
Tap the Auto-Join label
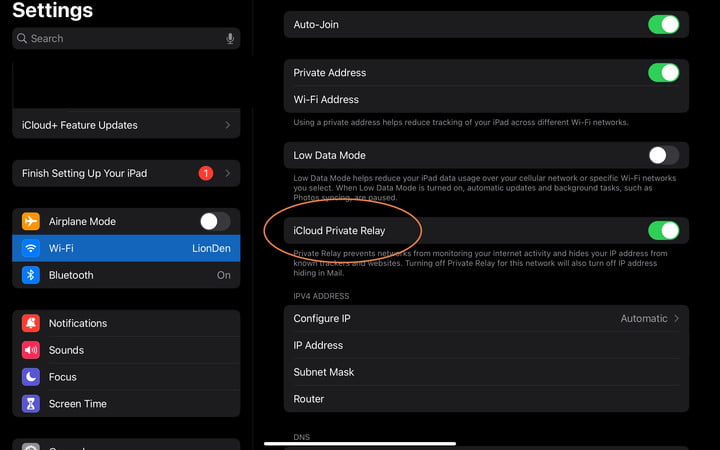(316, 24)
